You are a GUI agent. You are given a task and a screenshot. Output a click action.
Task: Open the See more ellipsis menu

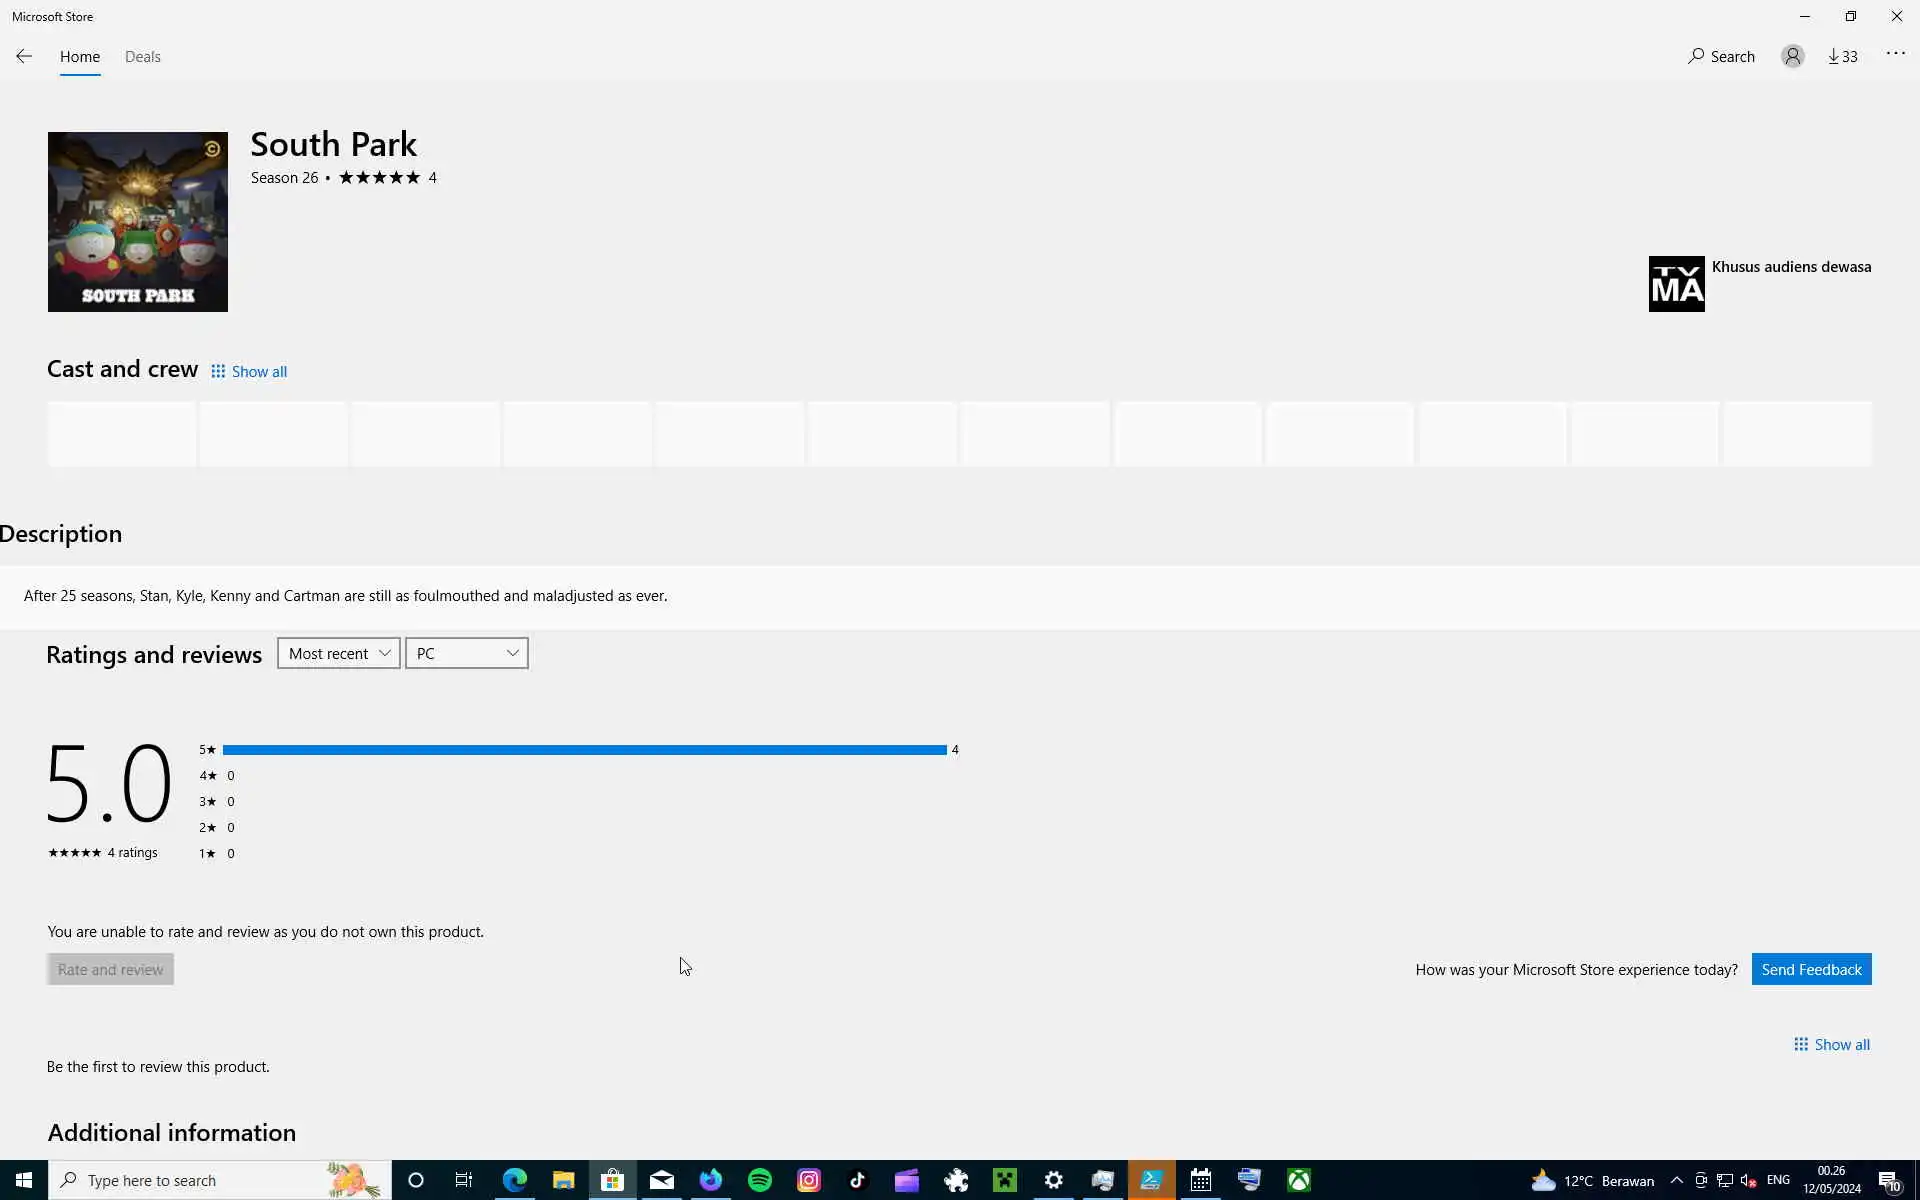[x=1895, y=54]
